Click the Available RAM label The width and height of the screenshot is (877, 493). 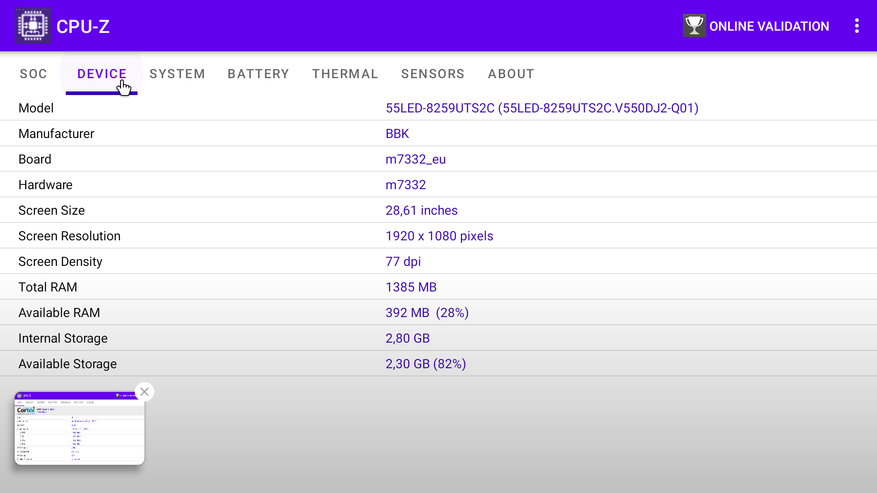[x=59, y=313]
